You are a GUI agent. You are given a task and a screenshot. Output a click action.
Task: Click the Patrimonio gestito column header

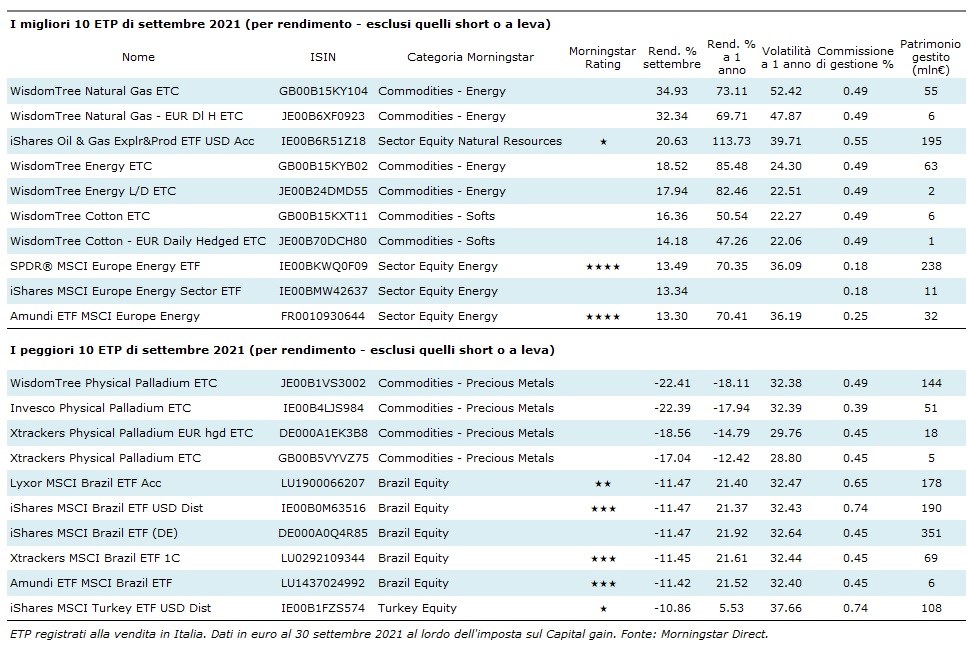tap(929, 57)
